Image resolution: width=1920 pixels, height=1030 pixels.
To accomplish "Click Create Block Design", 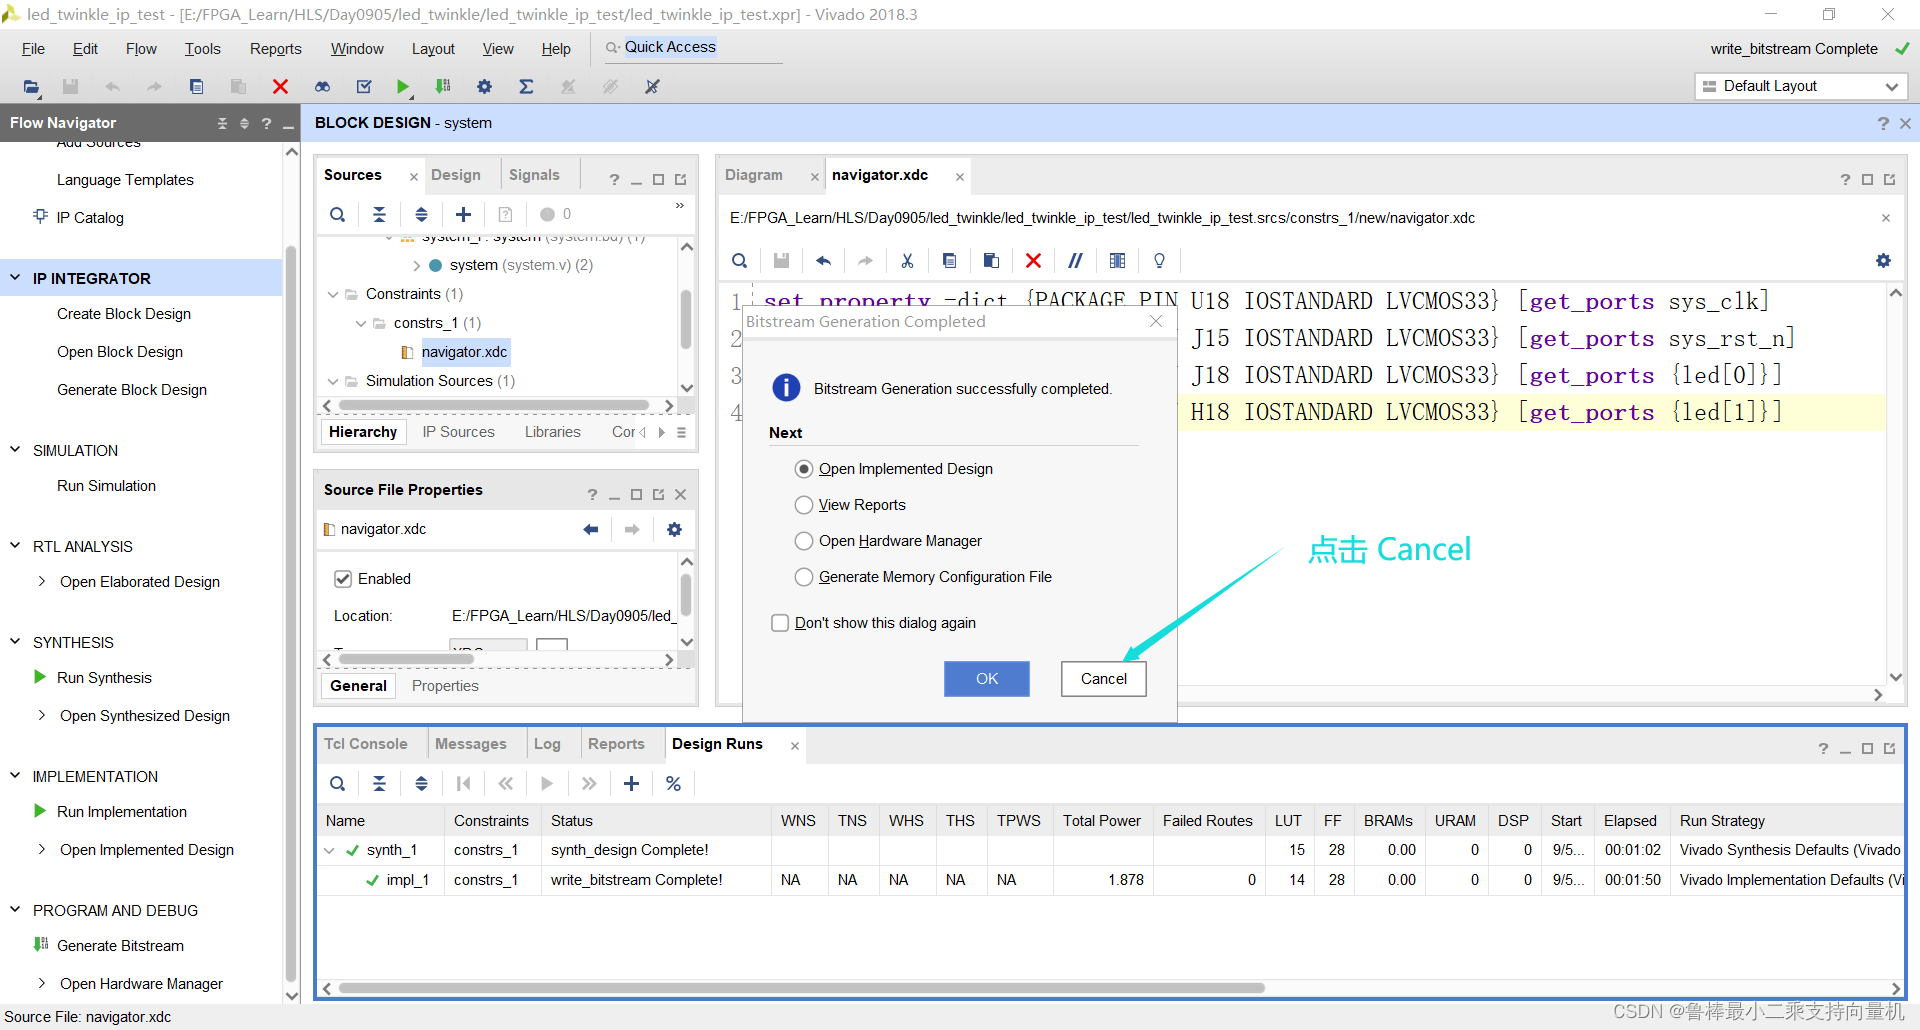I will [124, 314].
